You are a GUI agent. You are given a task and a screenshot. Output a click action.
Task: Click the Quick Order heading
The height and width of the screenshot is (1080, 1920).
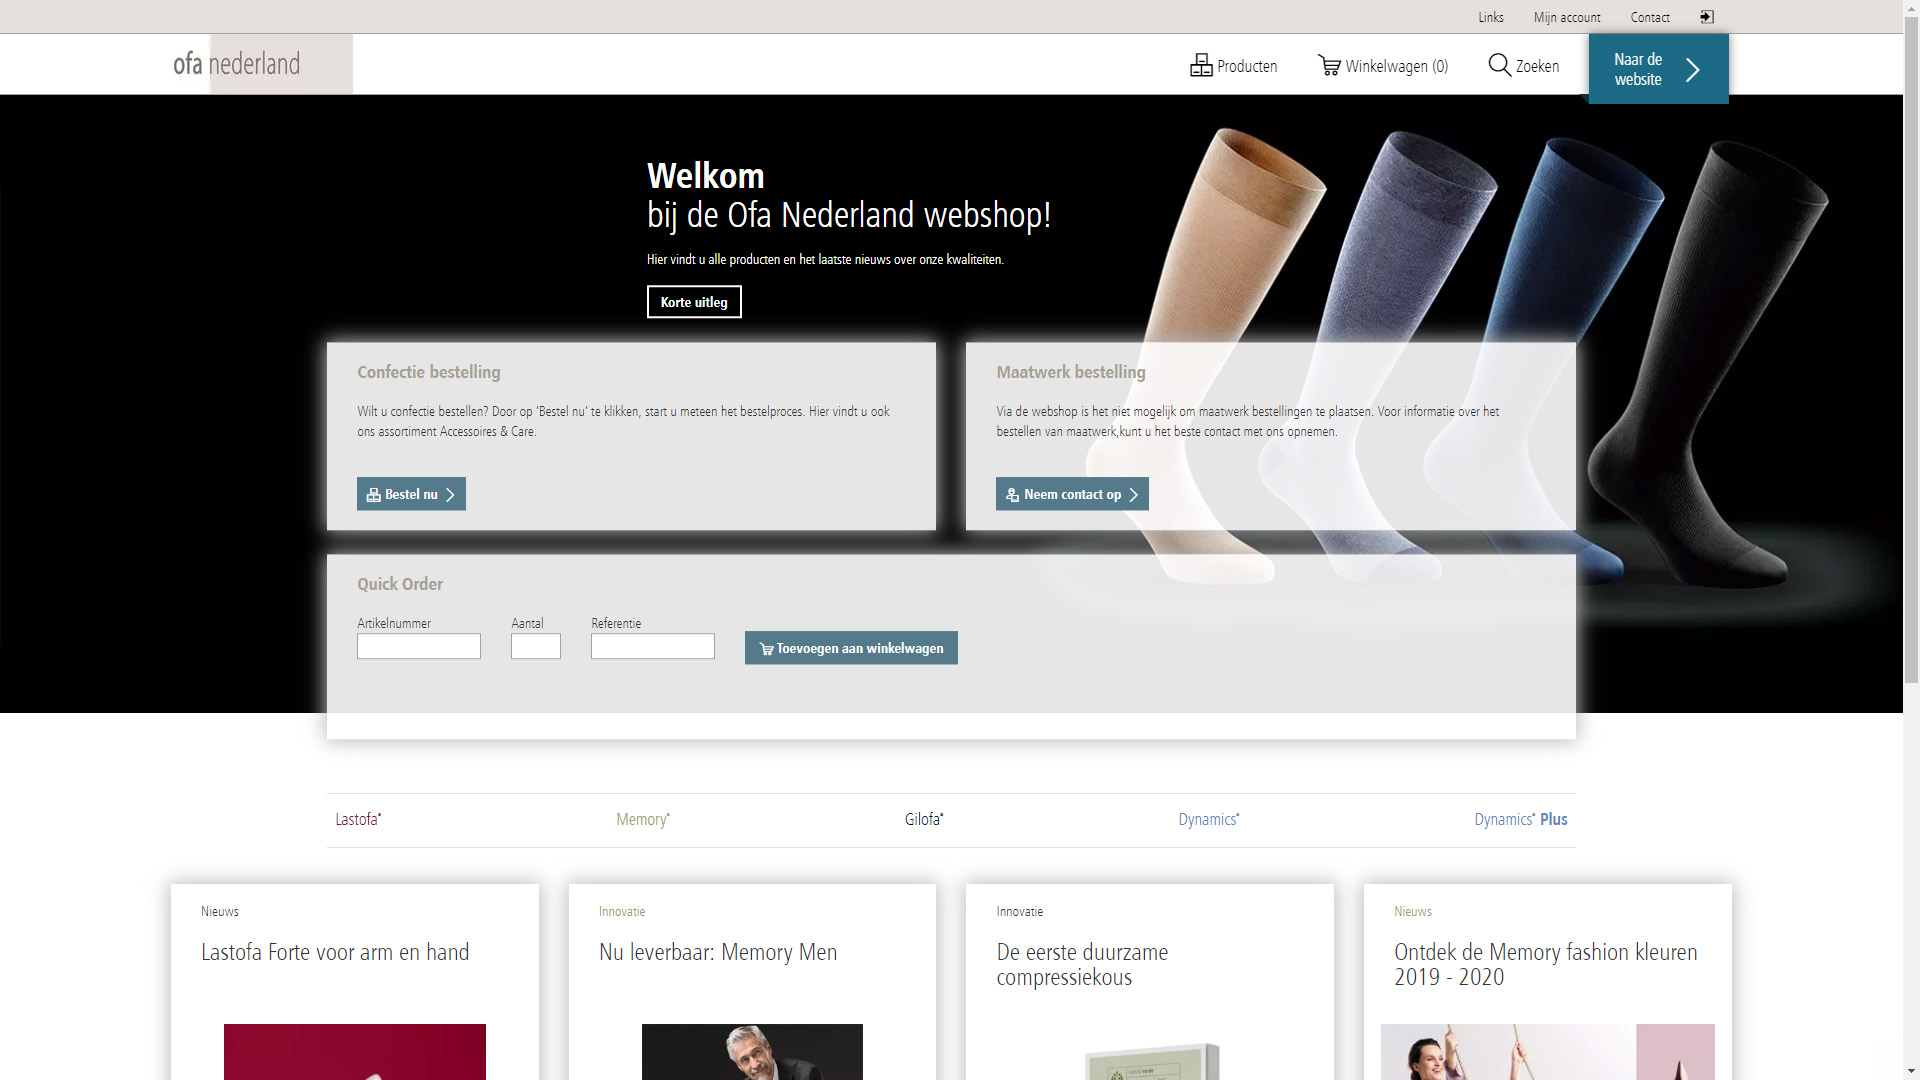click(x=400, y=584)
